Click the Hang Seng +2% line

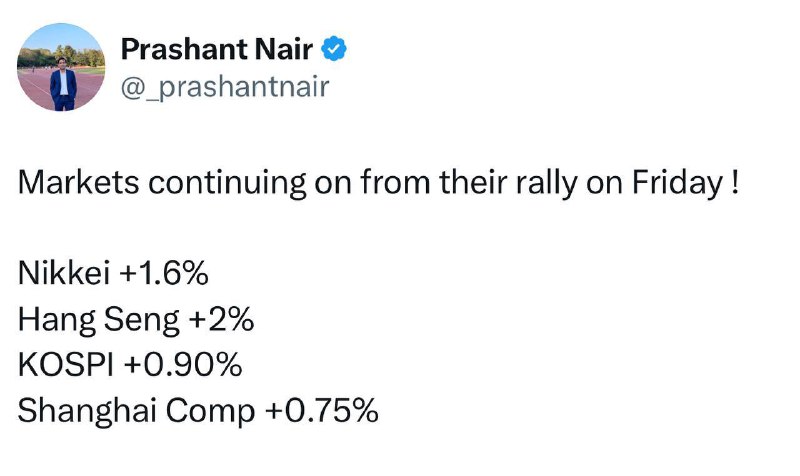point(136,320)
